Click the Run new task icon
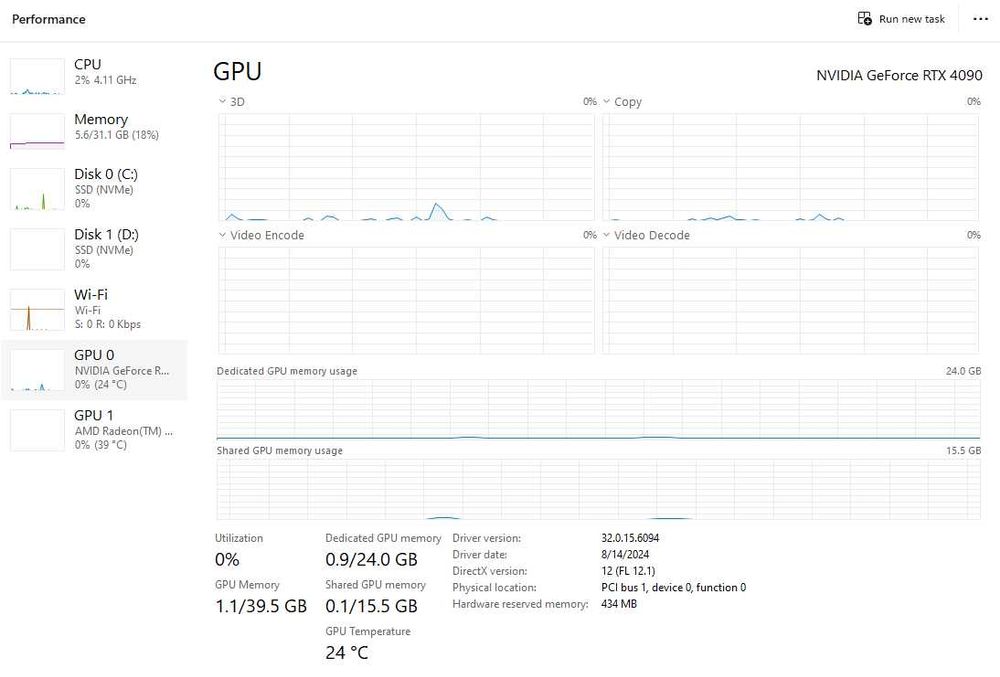 click(x=865, y=19)
